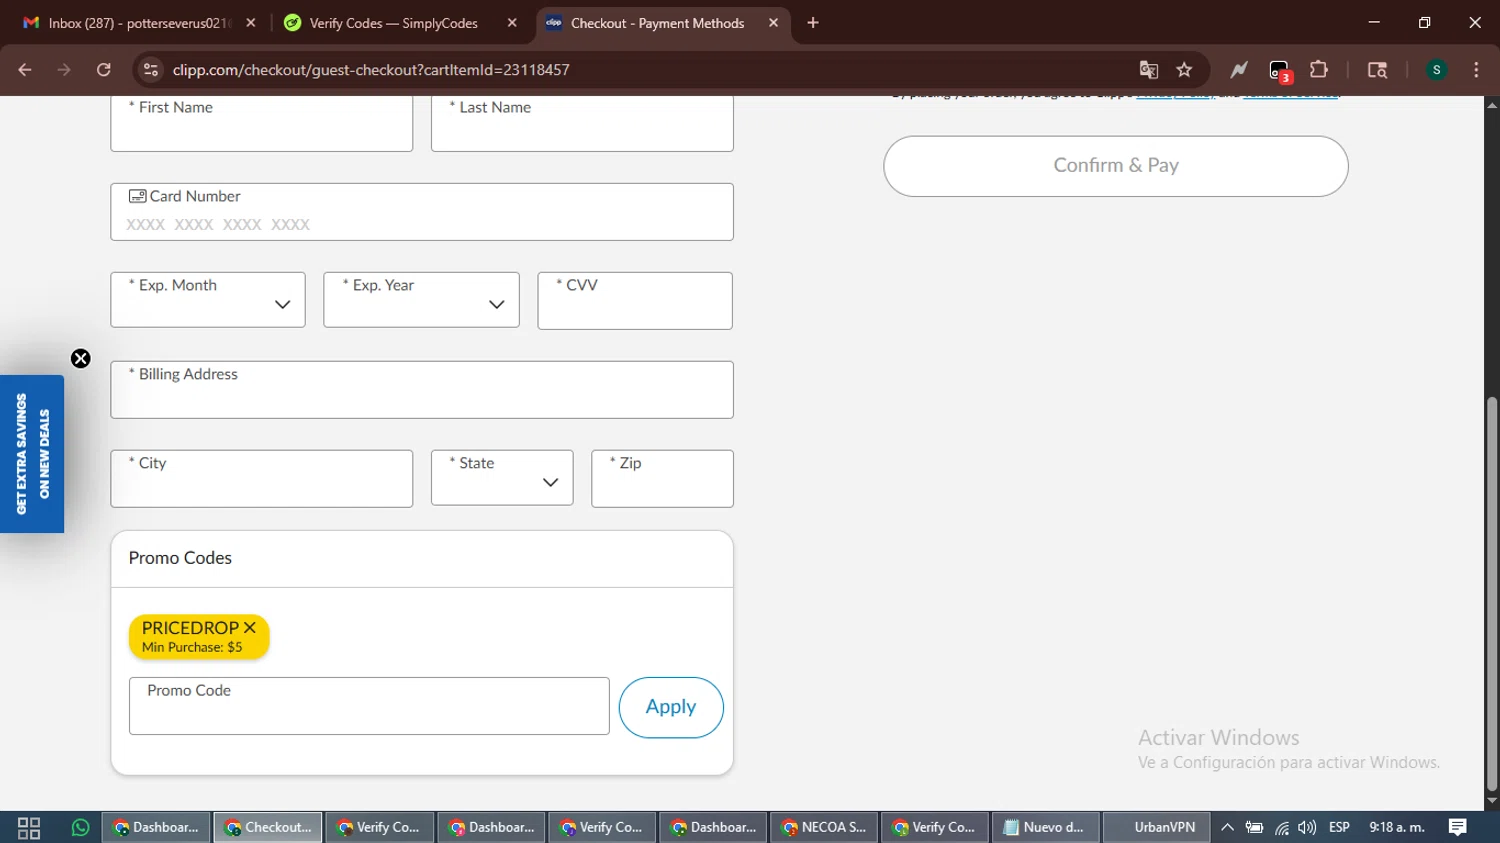Expand the Exp. Month dropdown
The width and height of the screenshot is (1500, 843).
[x=208, y=300]
